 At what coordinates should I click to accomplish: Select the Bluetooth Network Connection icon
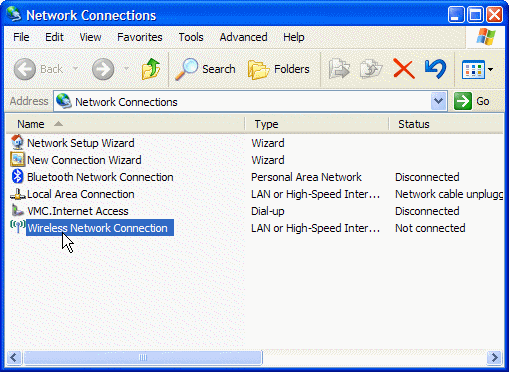click(x=17, y=177)
